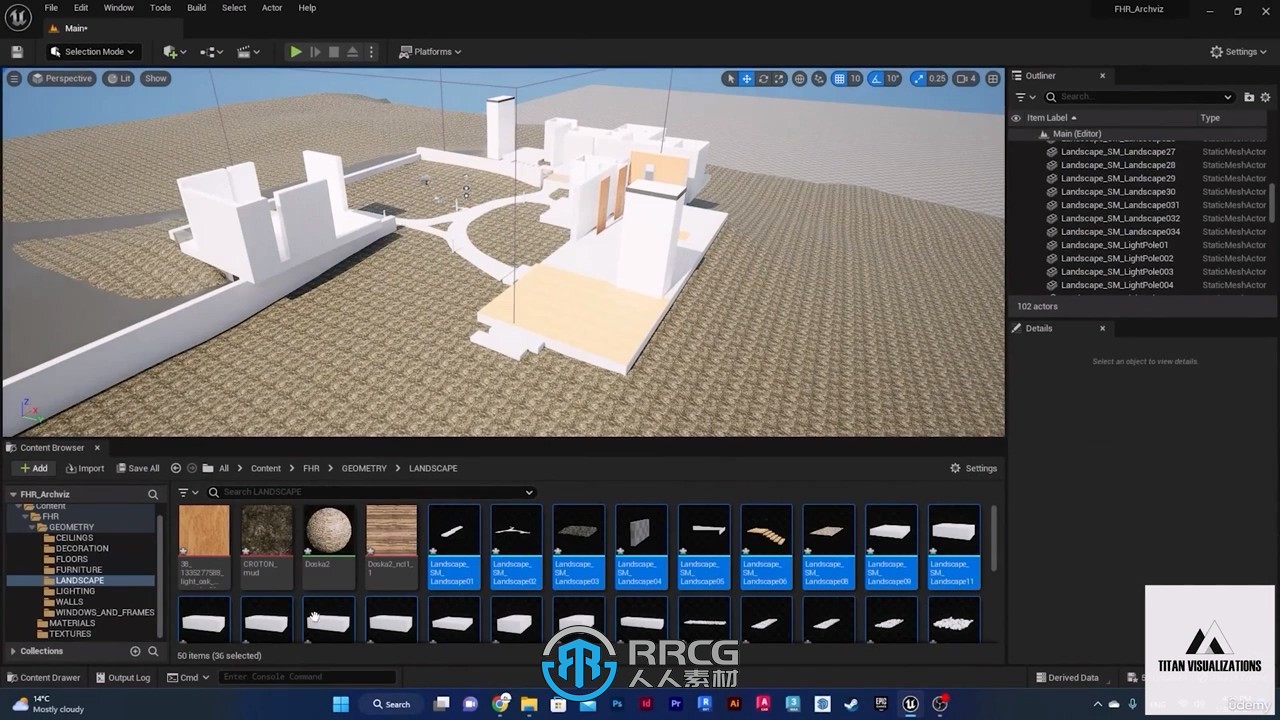The image size is (1280, 720).
Task: Save the current level with the disk icon
Action: (17, 52)
